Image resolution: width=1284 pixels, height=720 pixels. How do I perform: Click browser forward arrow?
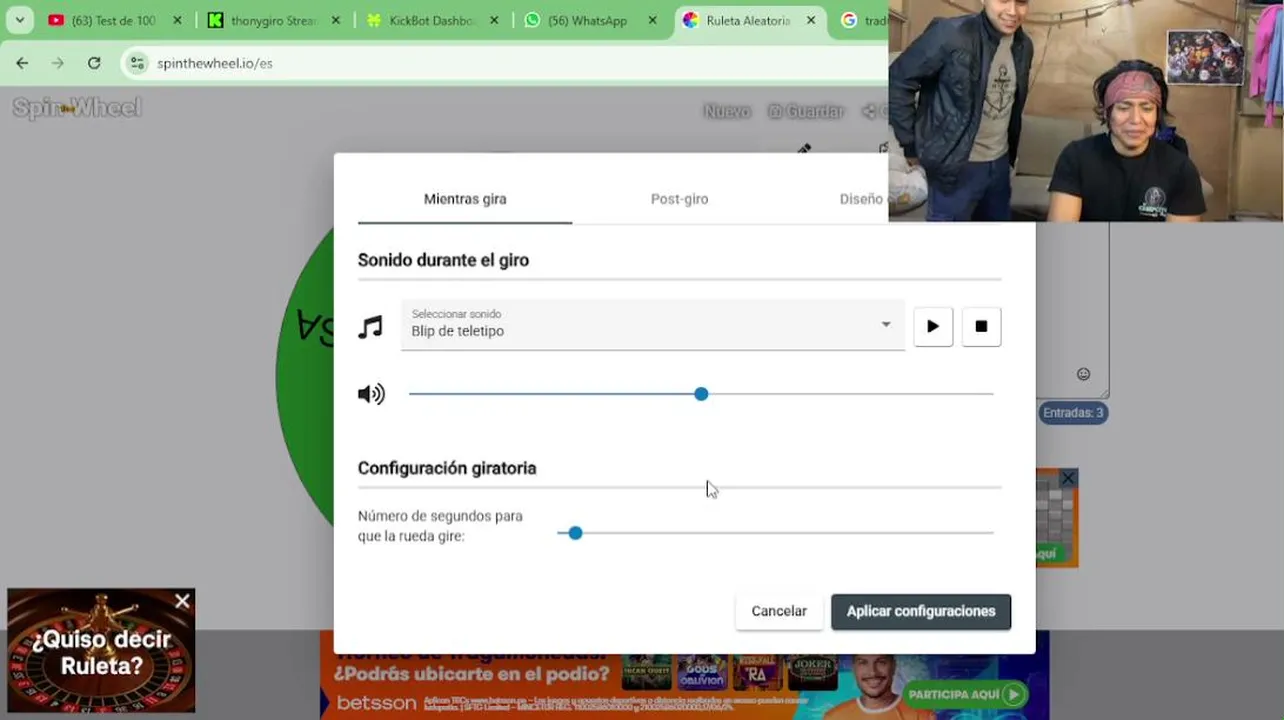(x=58, y=63)
